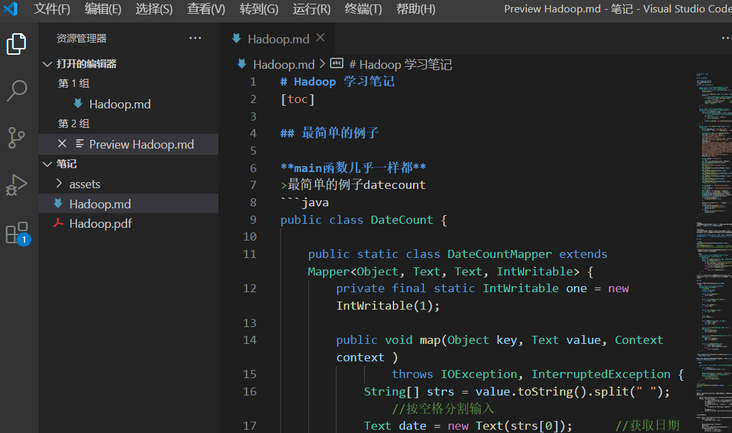
Task: Click Hadoop.md in the breadcrumb
Action: pos(283,64)
